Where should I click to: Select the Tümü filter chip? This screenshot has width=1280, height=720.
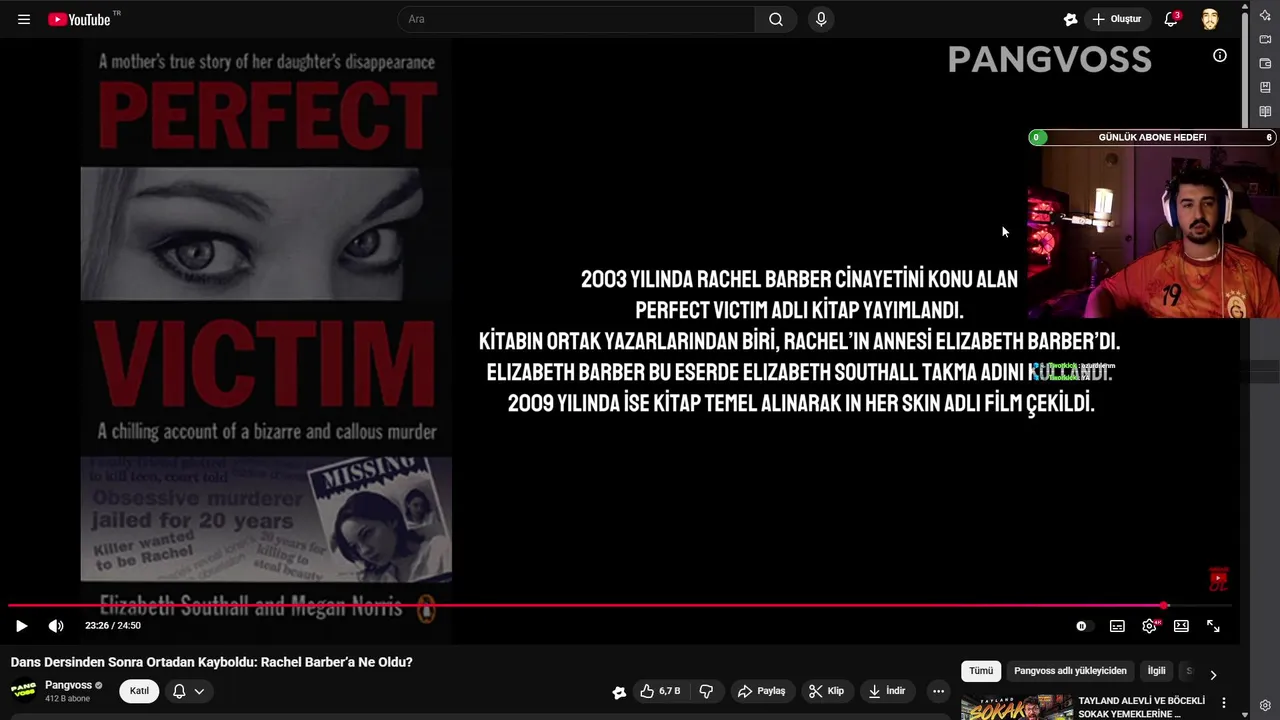(x=981, y=671)
